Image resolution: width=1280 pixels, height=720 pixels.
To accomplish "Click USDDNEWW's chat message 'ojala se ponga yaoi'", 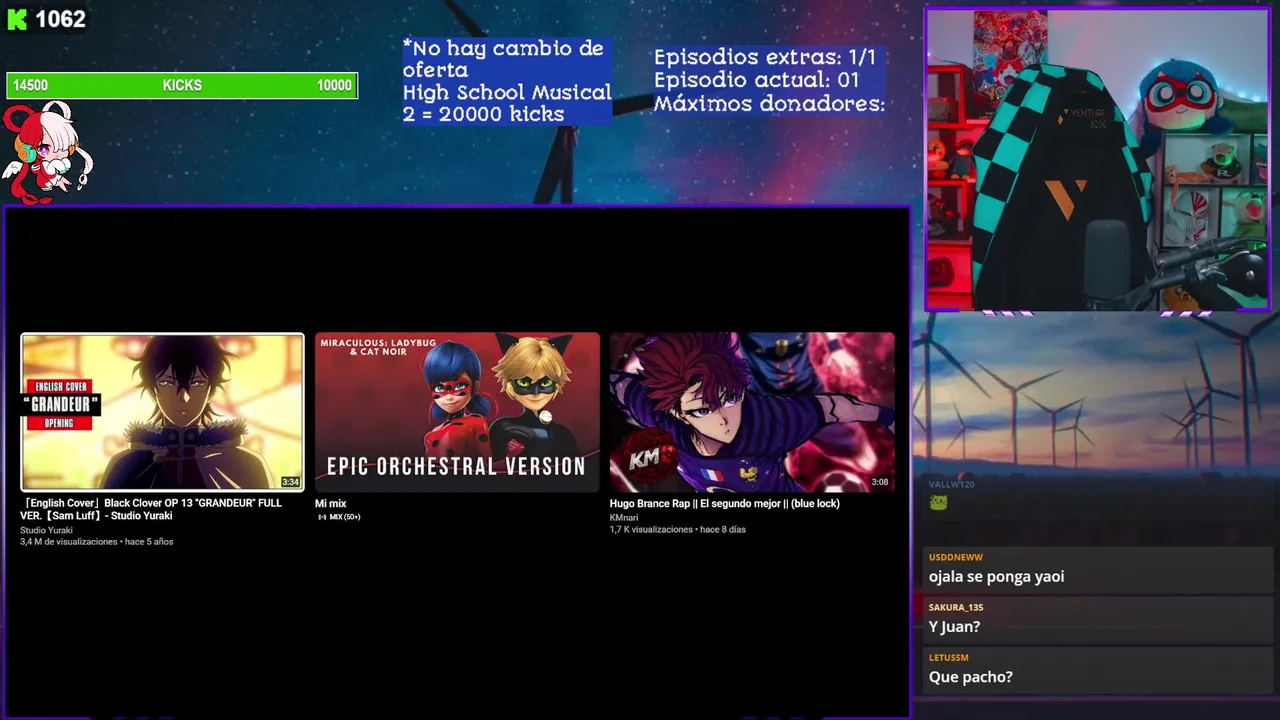I will [x=996, y=577].
